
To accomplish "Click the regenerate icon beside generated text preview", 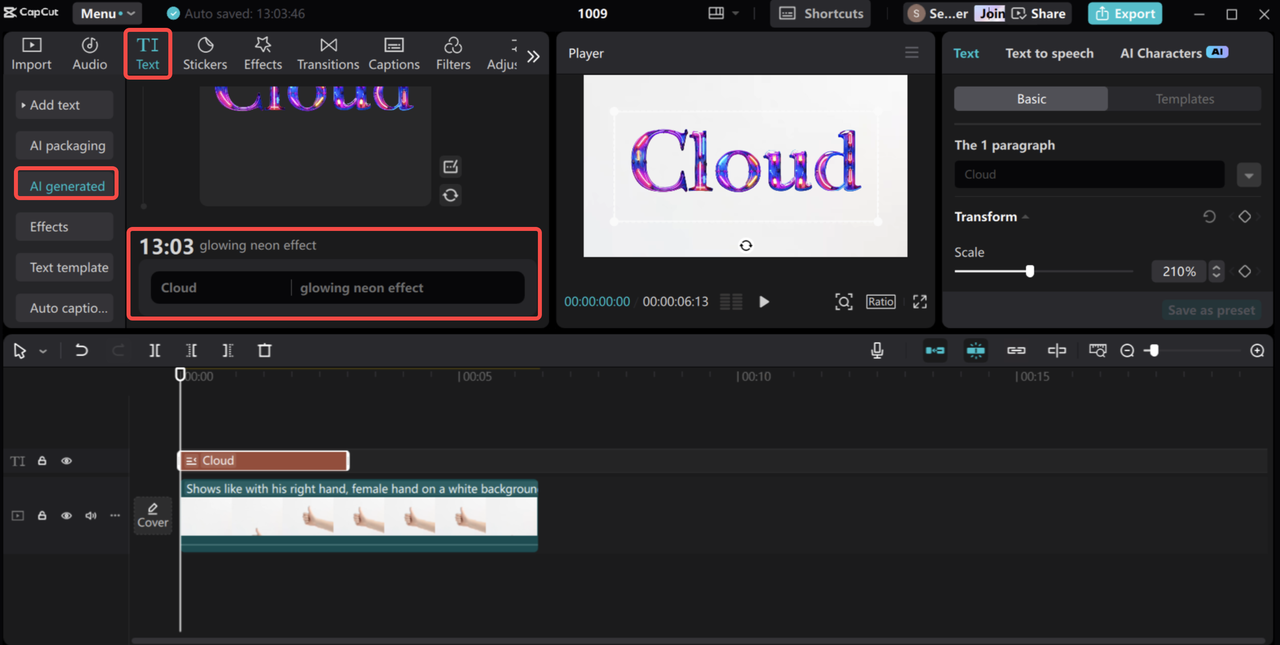I will tap(450, 195).
